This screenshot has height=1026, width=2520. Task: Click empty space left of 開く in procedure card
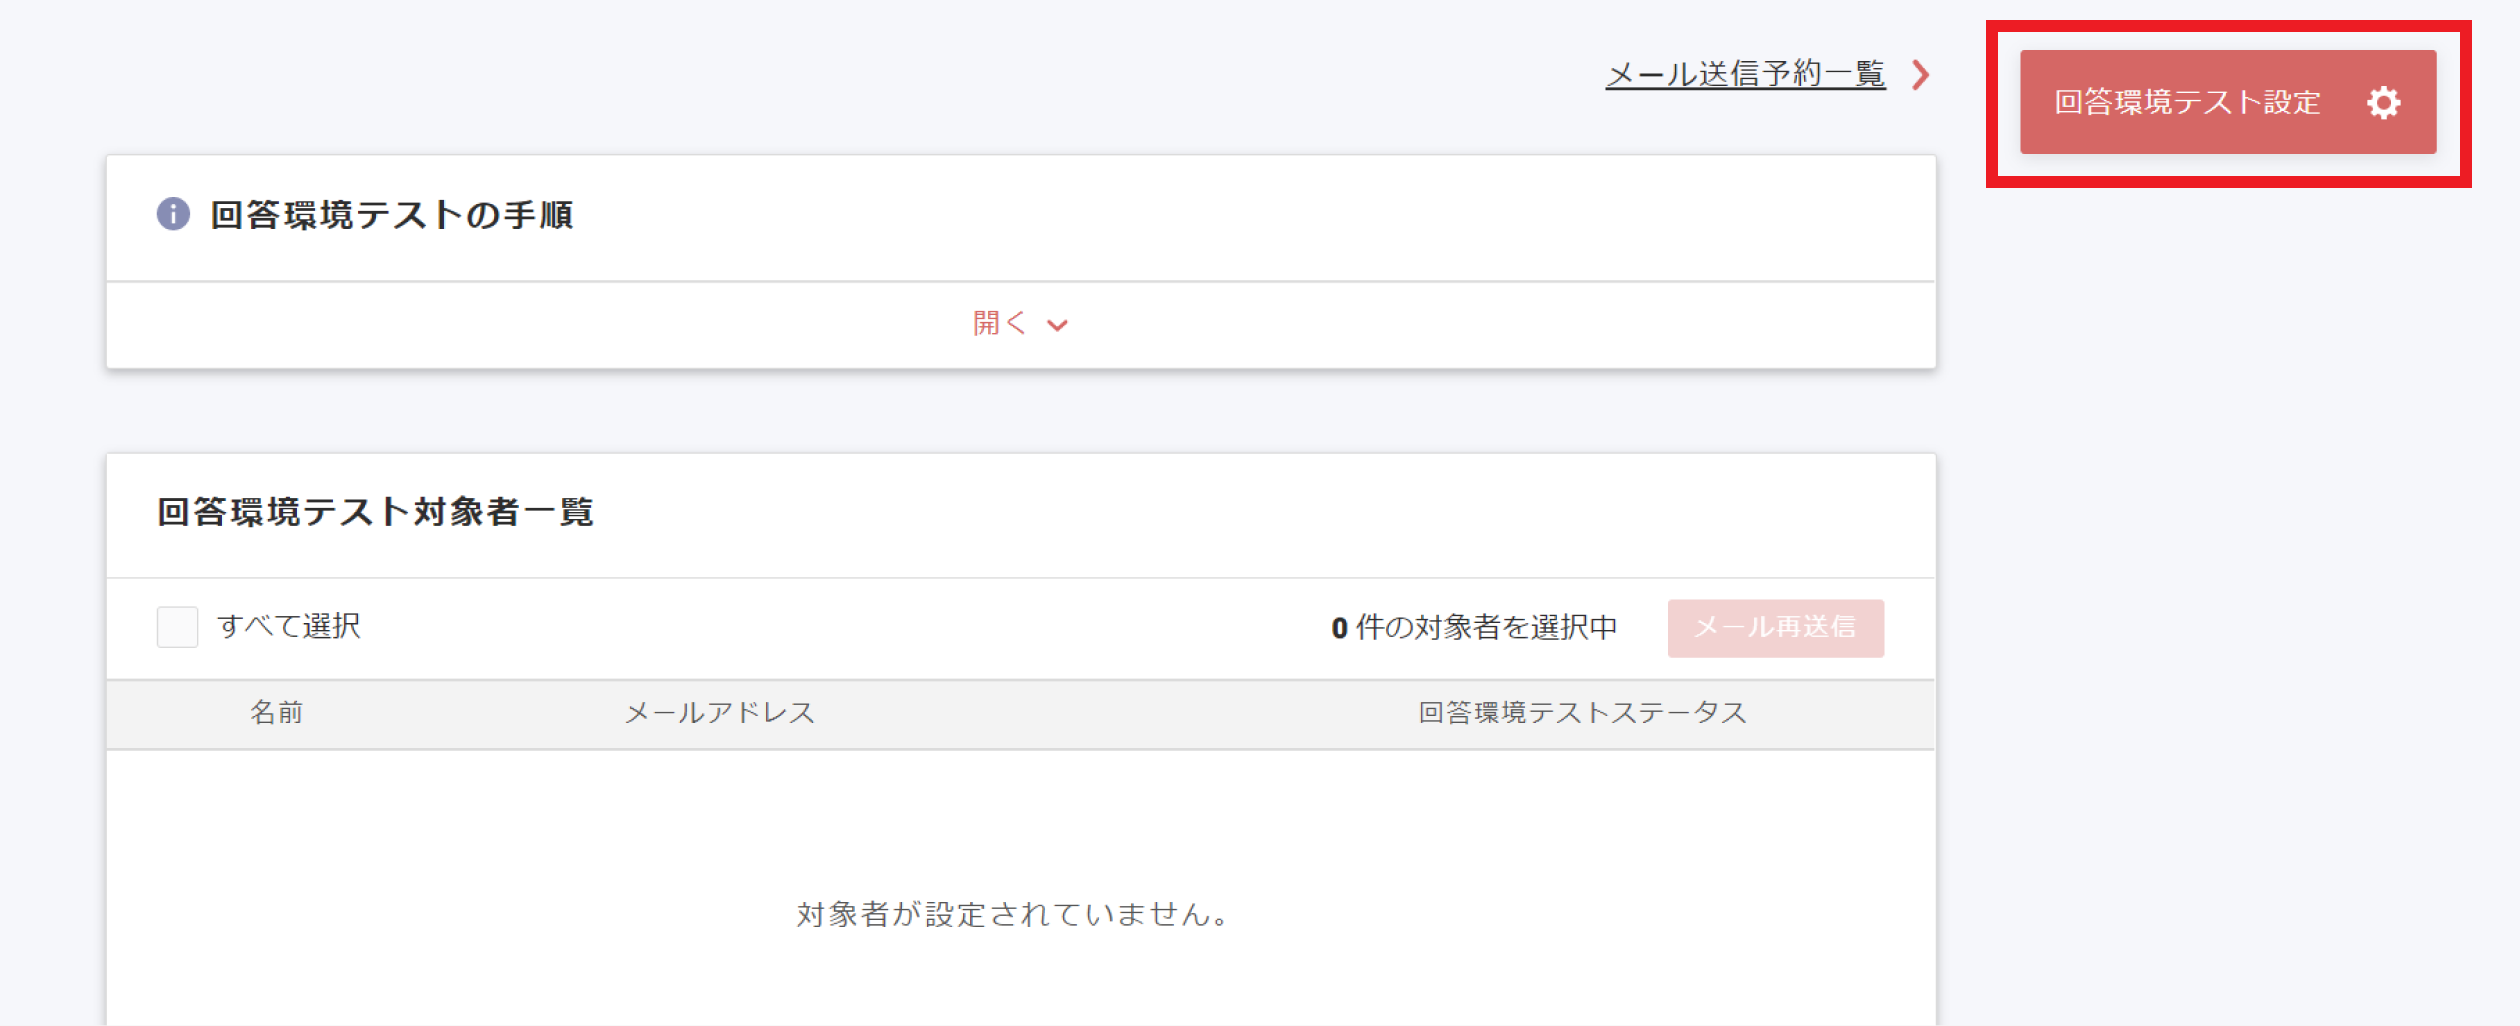pos(500,325)
